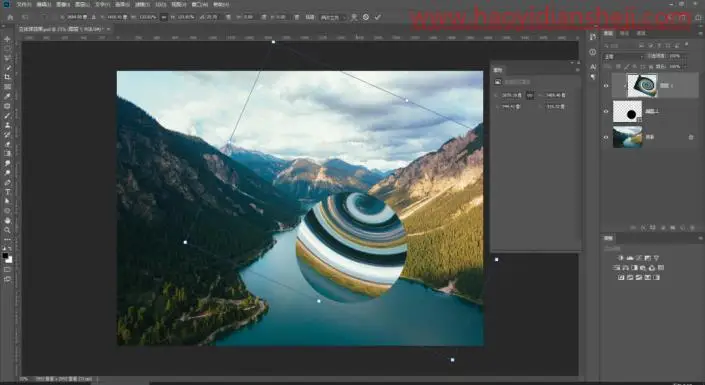The image size is (705, 385).
Task: Commit the transform with the checkmark
Action: click(x=378, y=17)
